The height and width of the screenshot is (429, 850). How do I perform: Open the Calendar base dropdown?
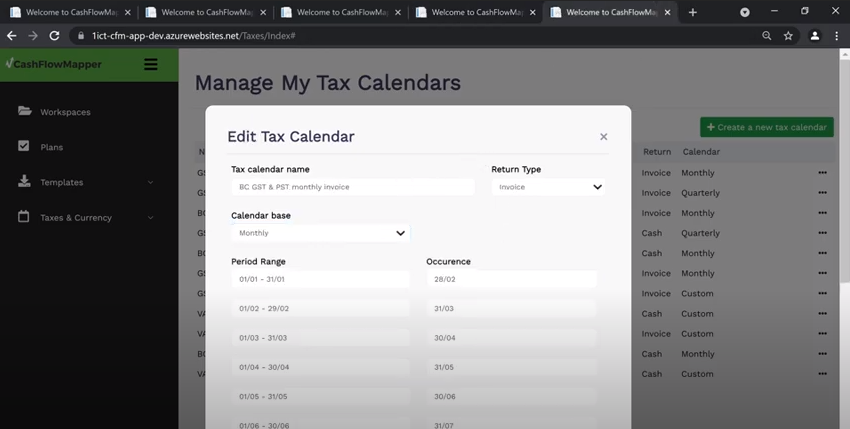(x=320, y=233)
